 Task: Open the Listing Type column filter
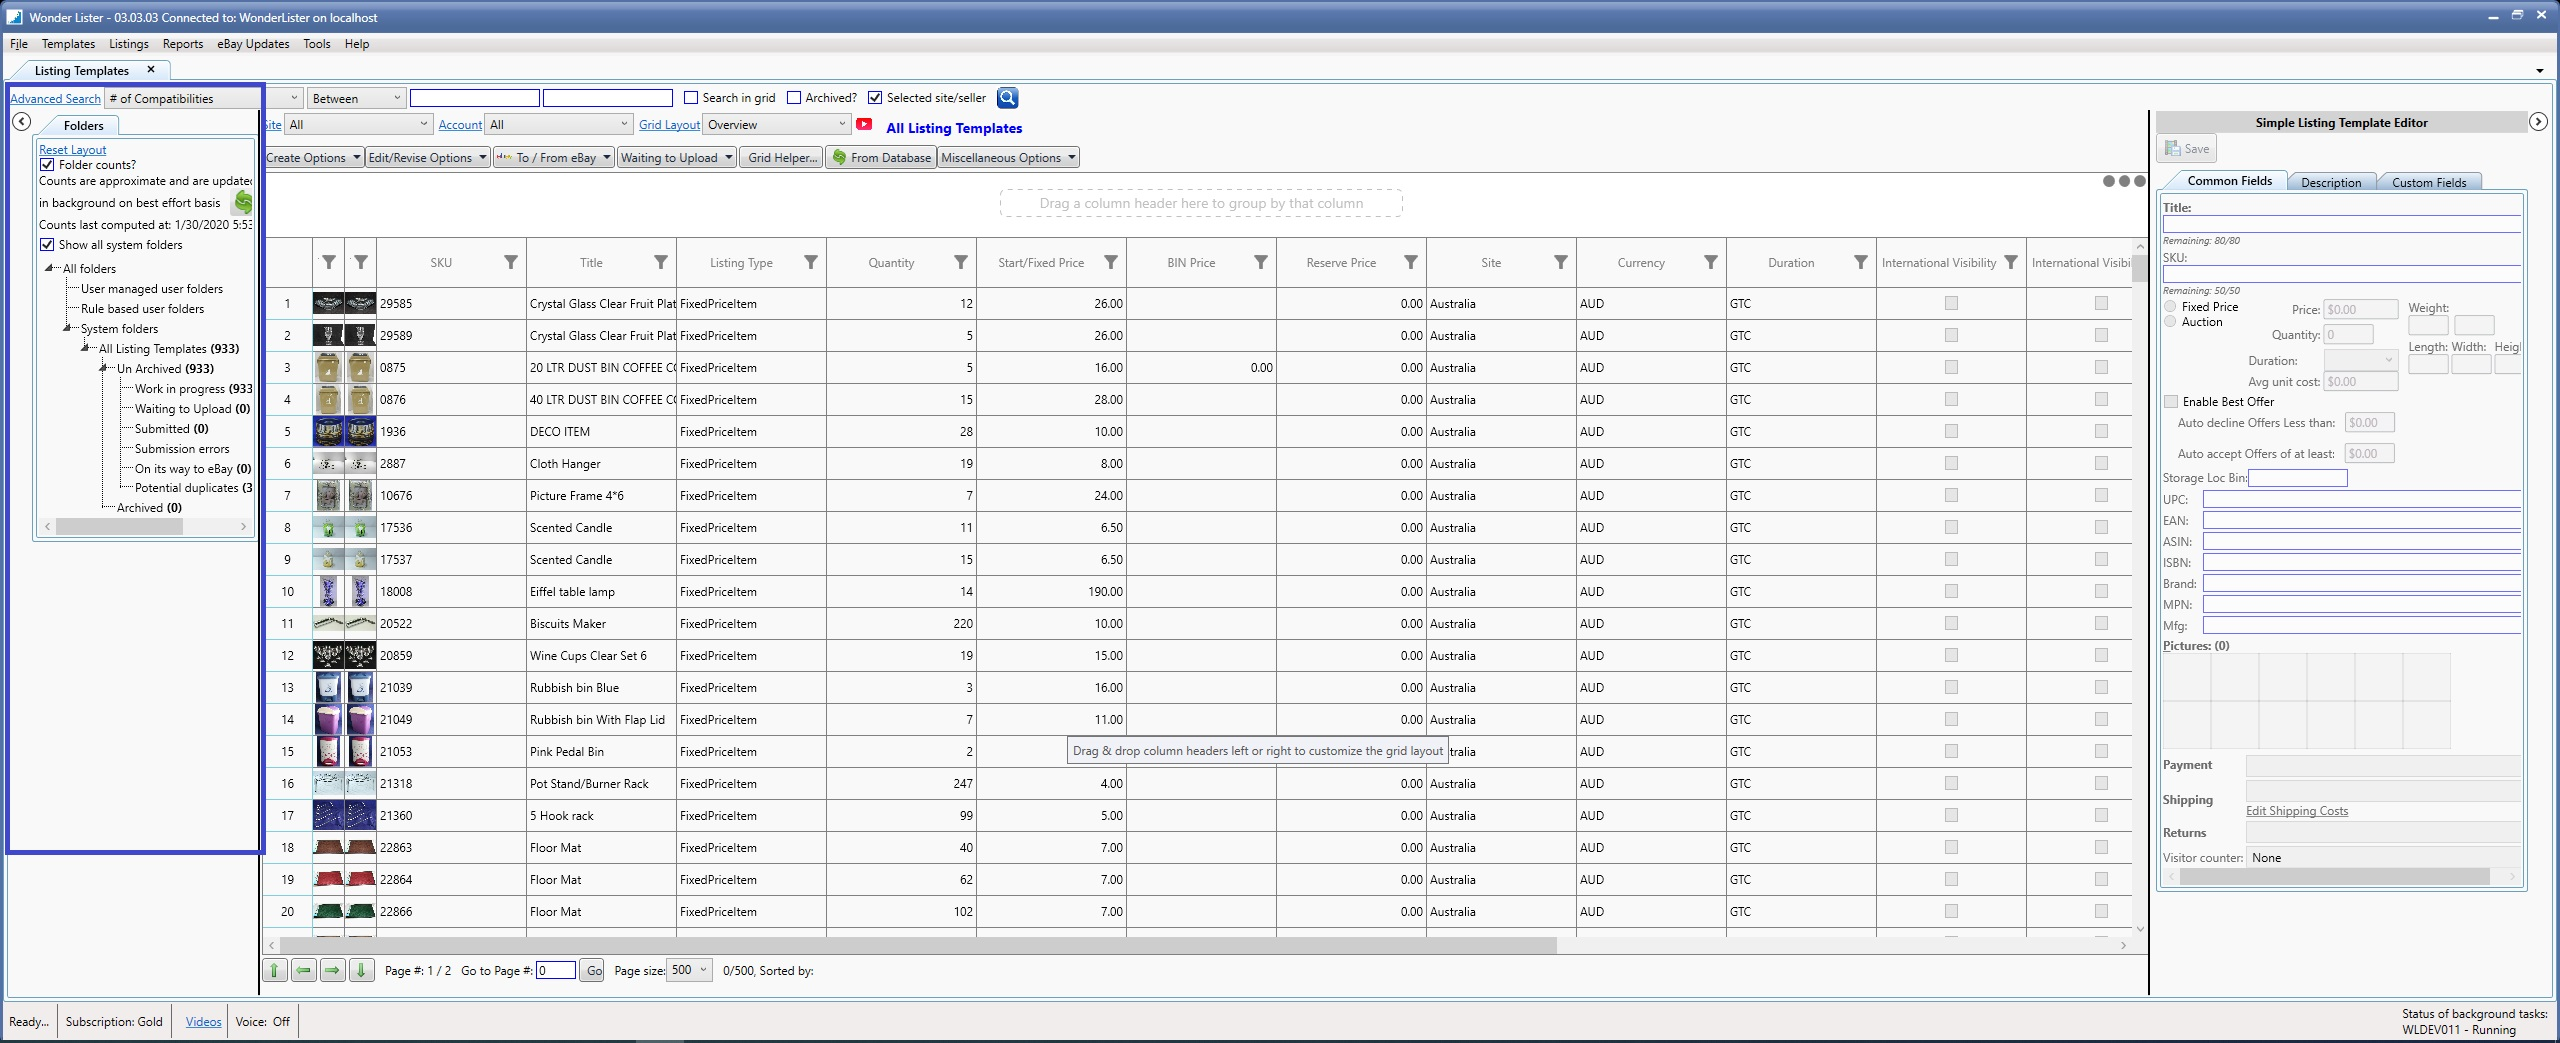pyautogui.click(x=811, y=263)
